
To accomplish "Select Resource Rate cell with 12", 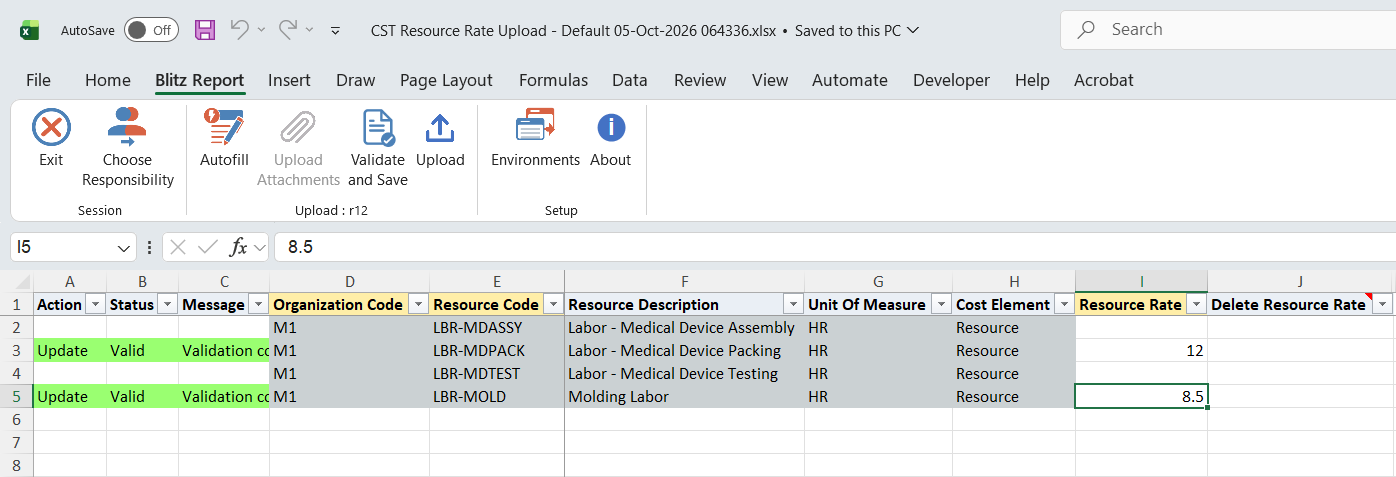I will tap(1141, 351).
